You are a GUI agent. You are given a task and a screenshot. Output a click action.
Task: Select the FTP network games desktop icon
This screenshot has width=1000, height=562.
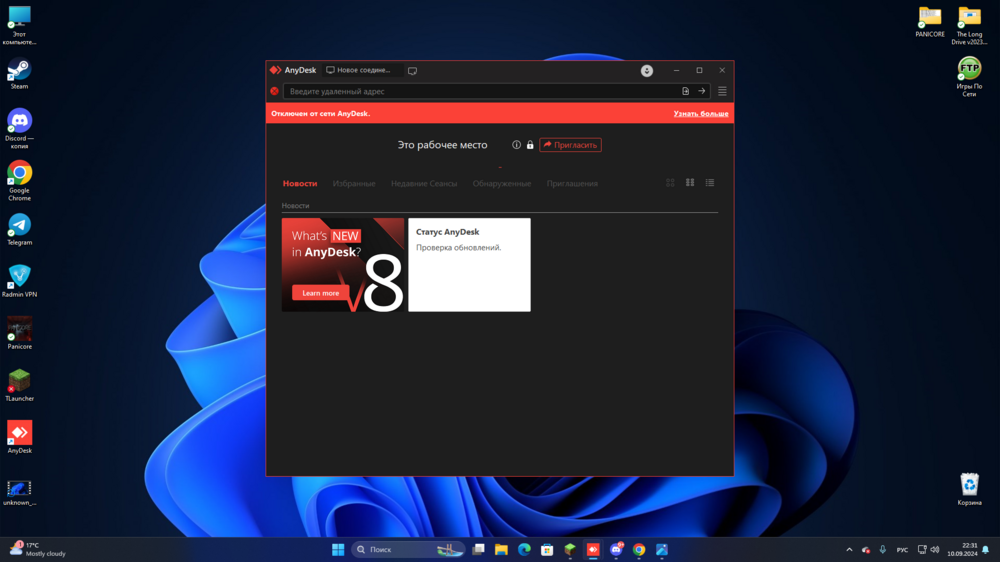coord(969,77)
